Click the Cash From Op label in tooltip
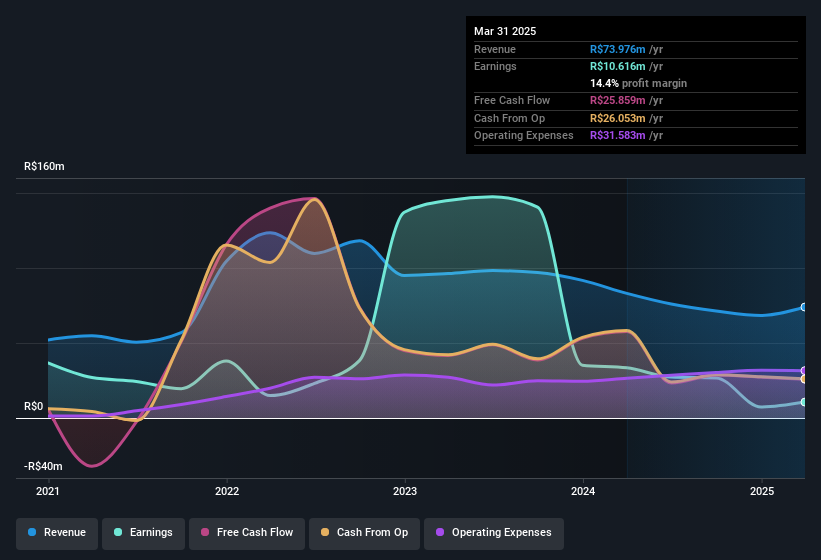 click(509, 118)
